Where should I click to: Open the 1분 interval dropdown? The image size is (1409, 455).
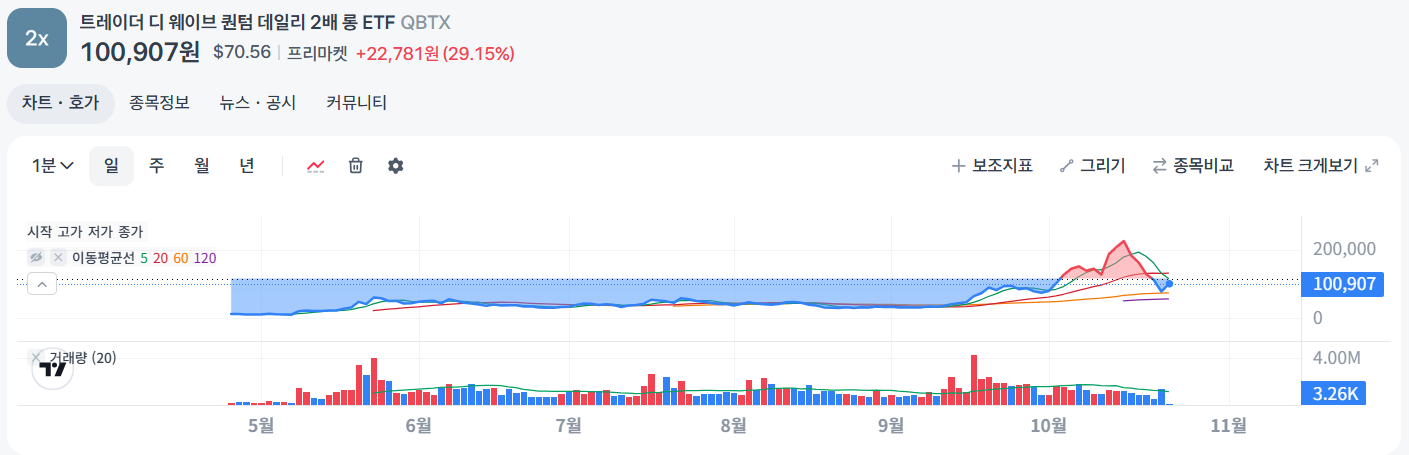[x=54, y=166]
